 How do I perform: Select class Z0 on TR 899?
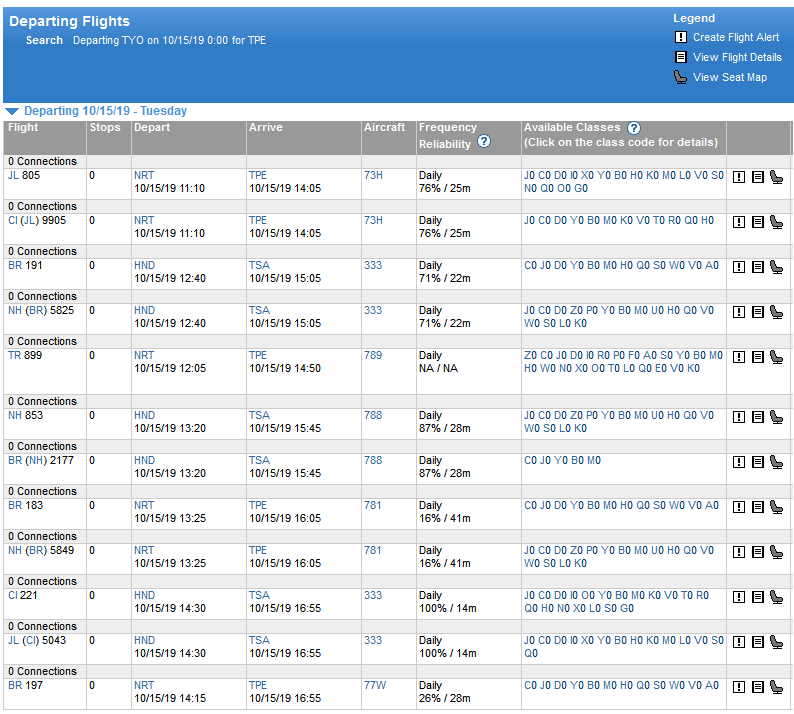pos(530,355)
